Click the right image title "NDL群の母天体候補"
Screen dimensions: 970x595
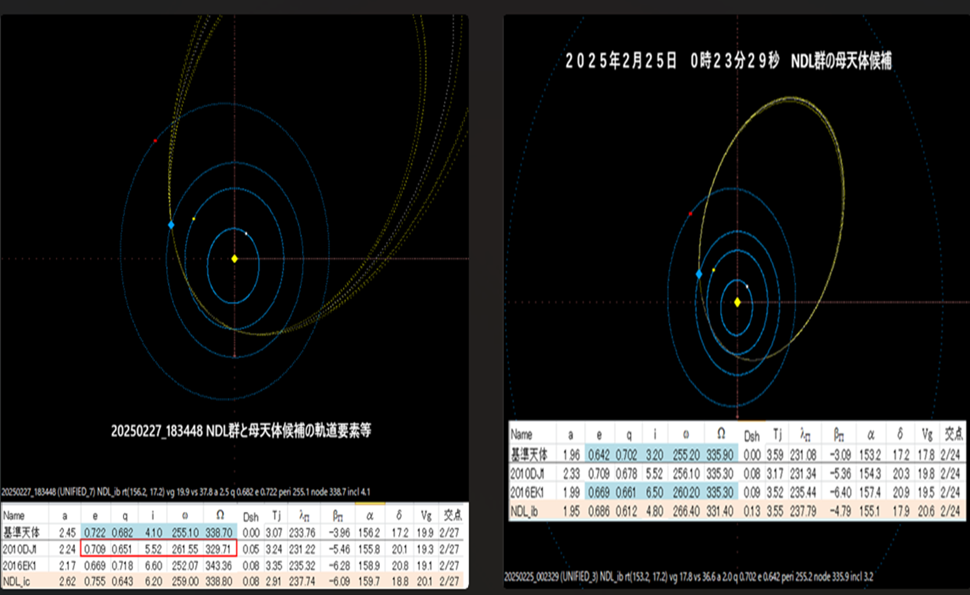842,61
